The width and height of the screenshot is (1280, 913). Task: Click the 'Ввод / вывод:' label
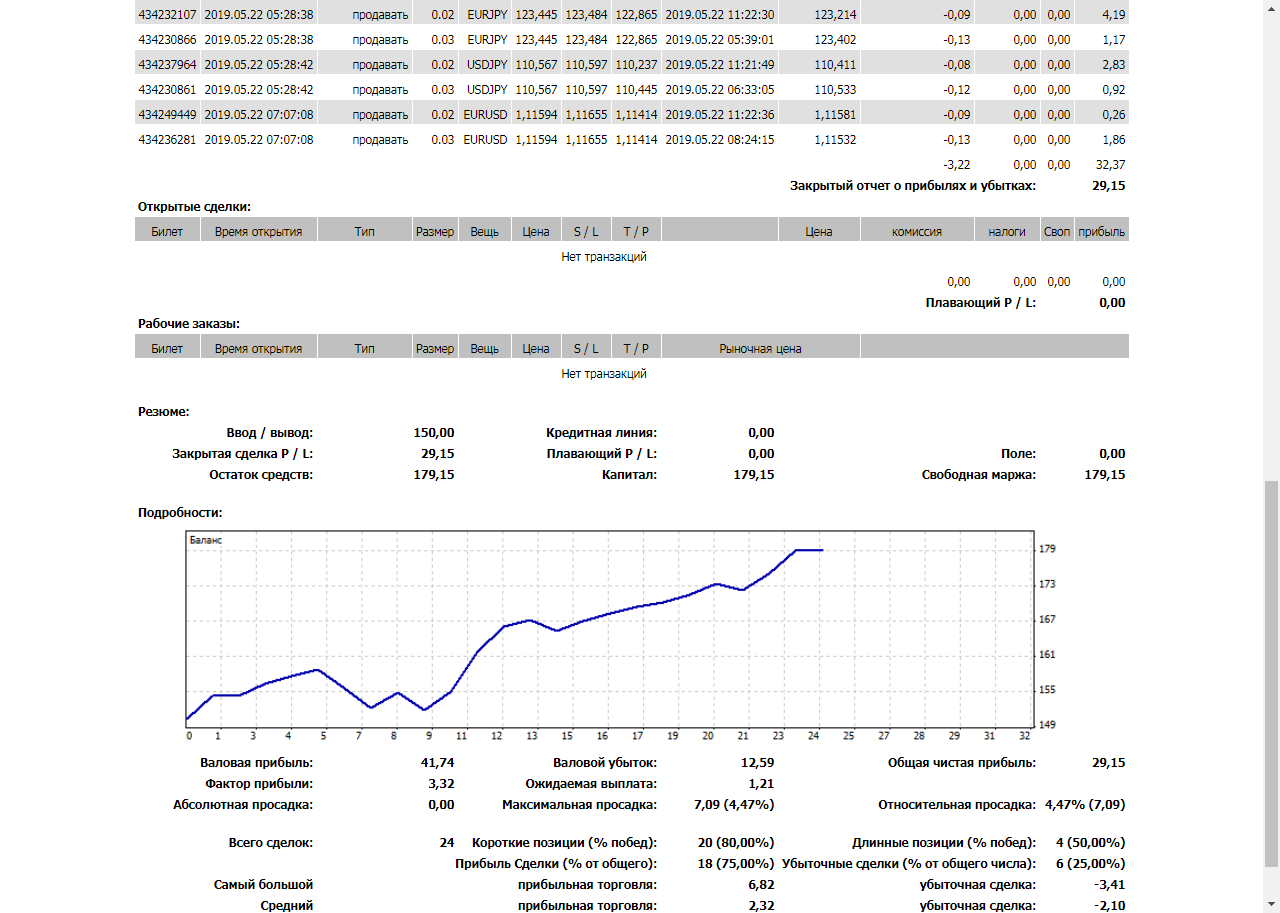pyautogui.click(x=270, y=433)
